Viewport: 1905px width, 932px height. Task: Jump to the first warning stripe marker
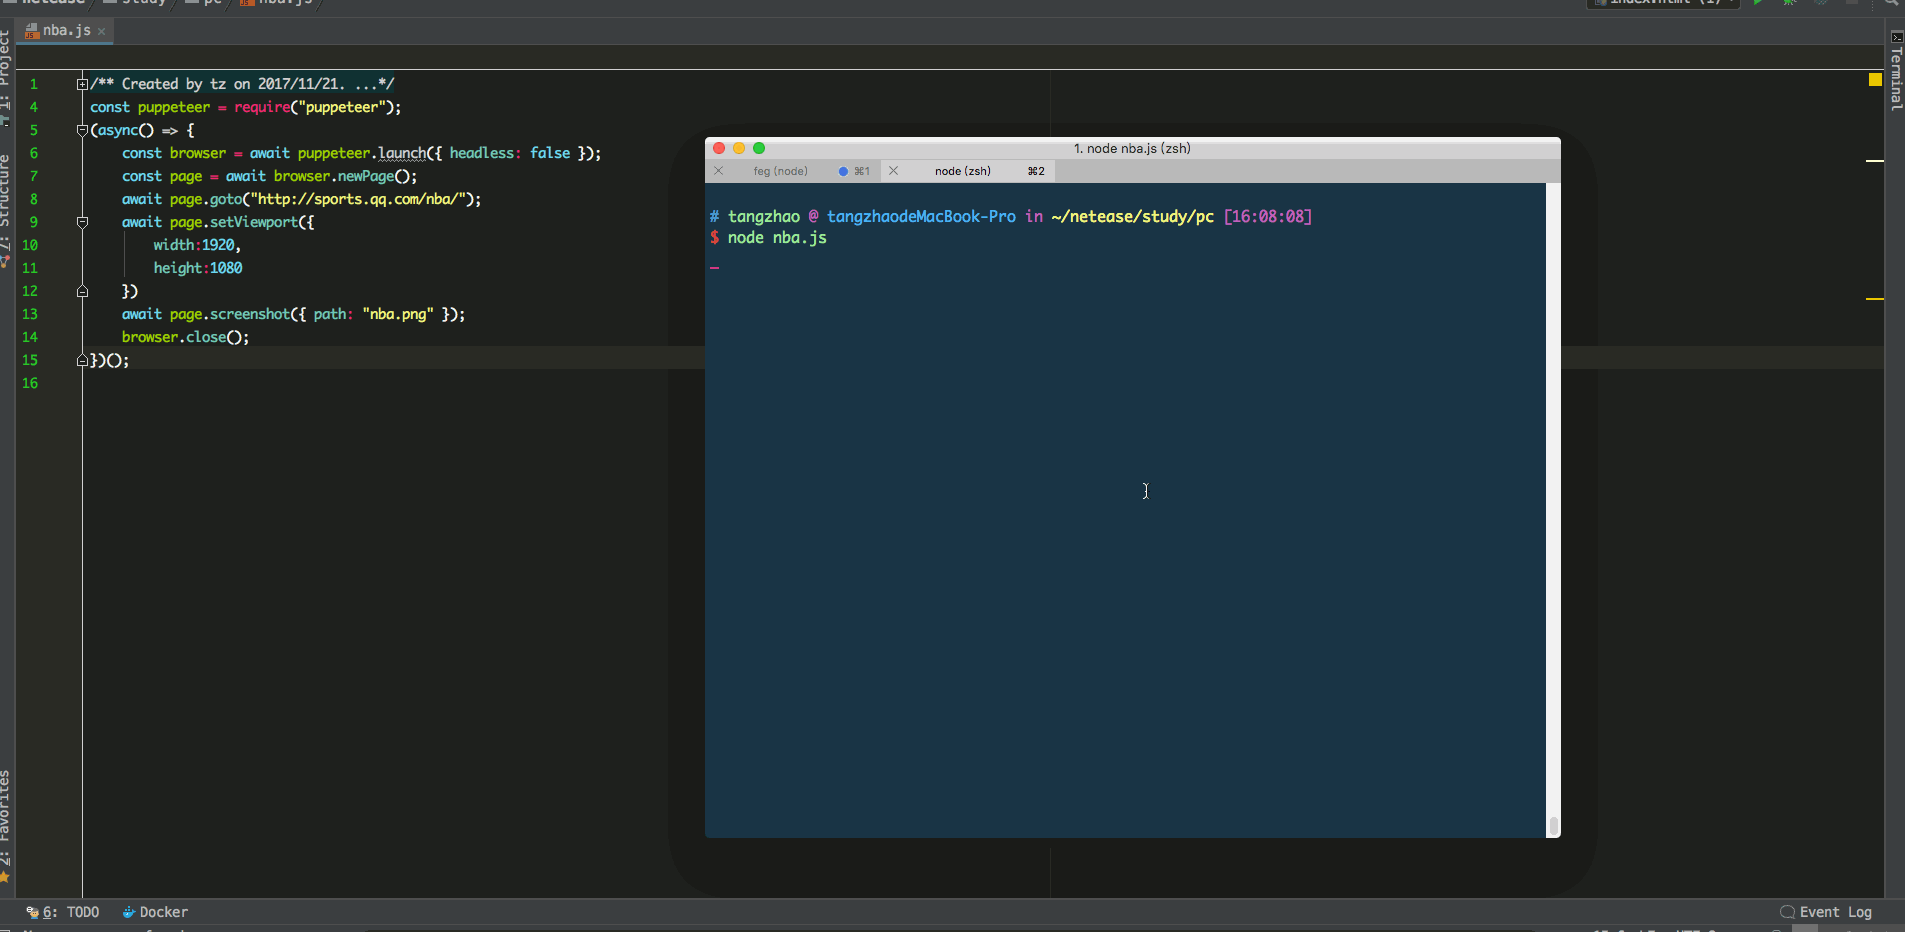click(1875, 160)
